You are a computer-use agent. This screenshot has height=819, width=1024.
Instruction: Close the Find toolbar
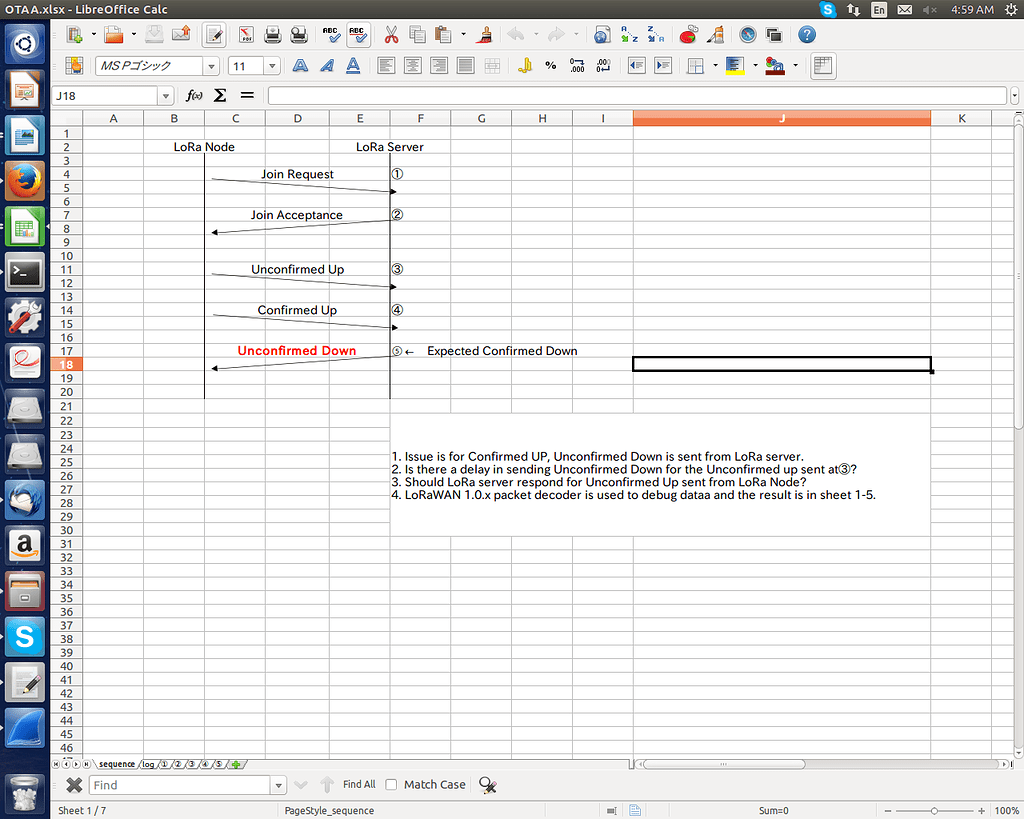click(74, 785)
